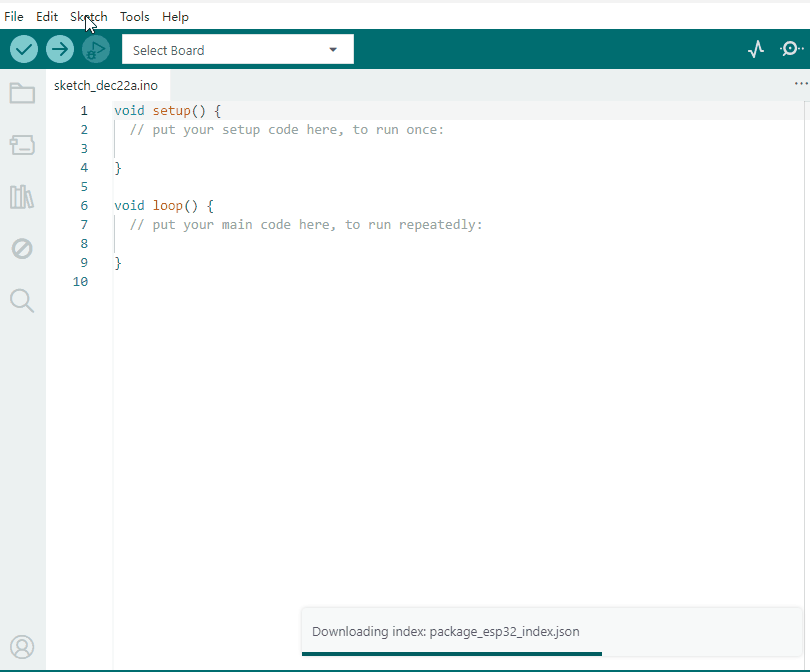Screen dimensions: 810x672
Task: Open the Serial Monitor
Action: click(791, 49)
